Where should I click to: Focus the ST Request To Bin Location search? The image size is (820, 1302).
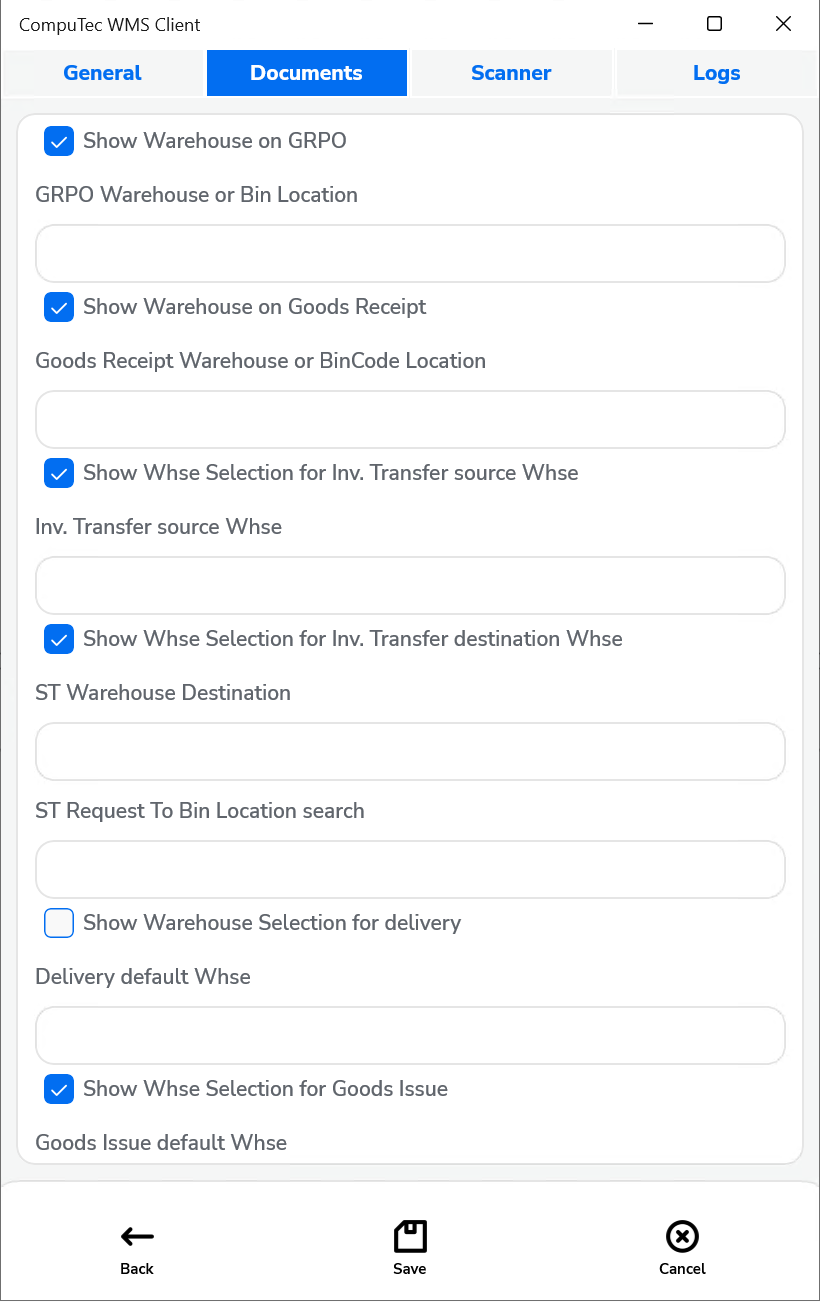pos(410,869)
